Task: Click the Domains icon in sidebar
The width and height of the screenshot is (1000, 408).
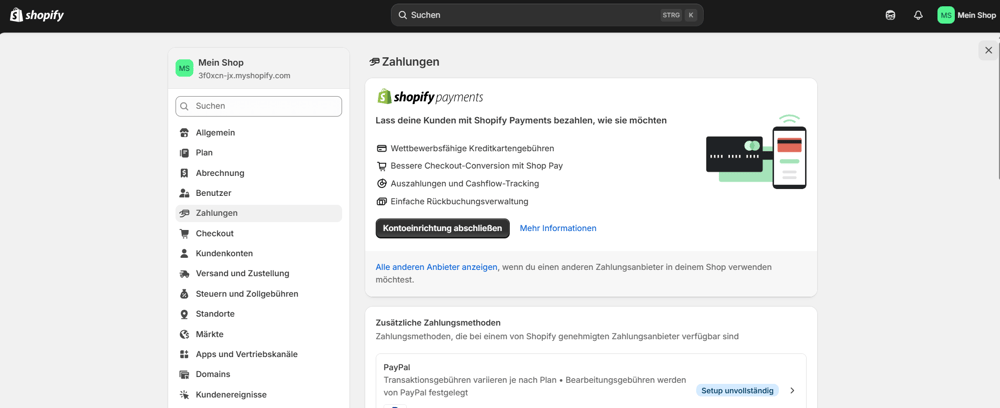Action: pyautogui.click(x=184, y=375)
